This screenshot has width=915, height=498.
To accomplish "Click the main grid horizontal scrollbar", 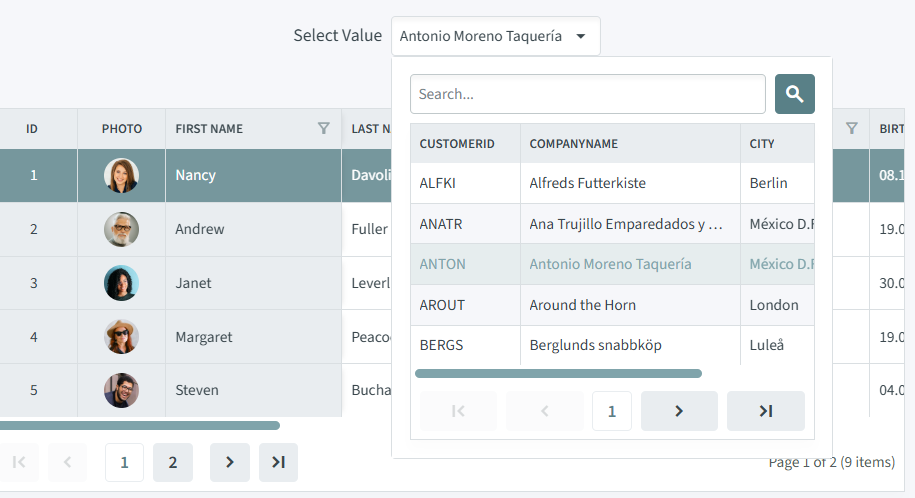I will pos(138,425).
